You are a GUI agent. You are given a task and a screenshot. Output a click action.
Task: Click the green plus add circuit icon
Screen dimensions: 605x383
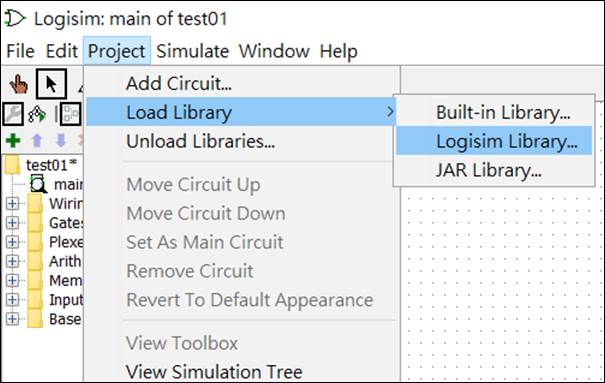coord(13,140)
